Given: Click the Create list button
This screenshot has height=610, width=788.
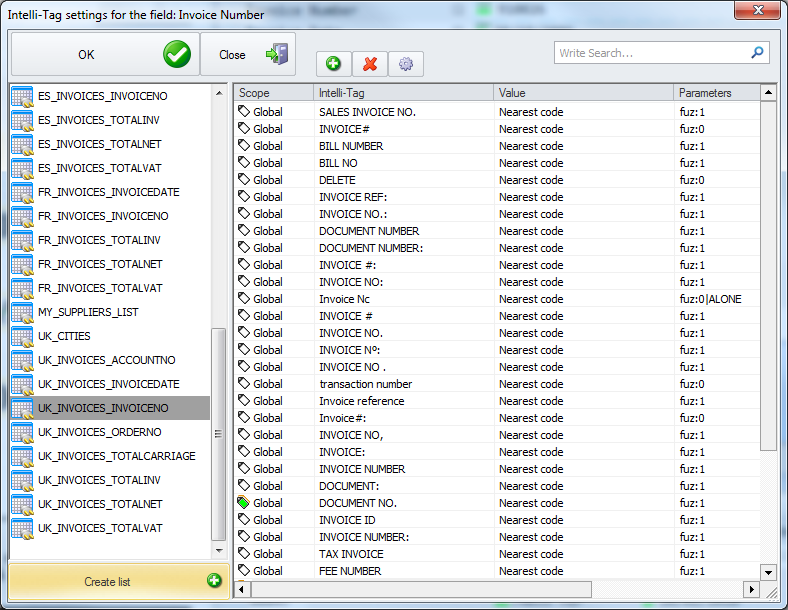Looking at the screenshot, I should pos(119,581).
